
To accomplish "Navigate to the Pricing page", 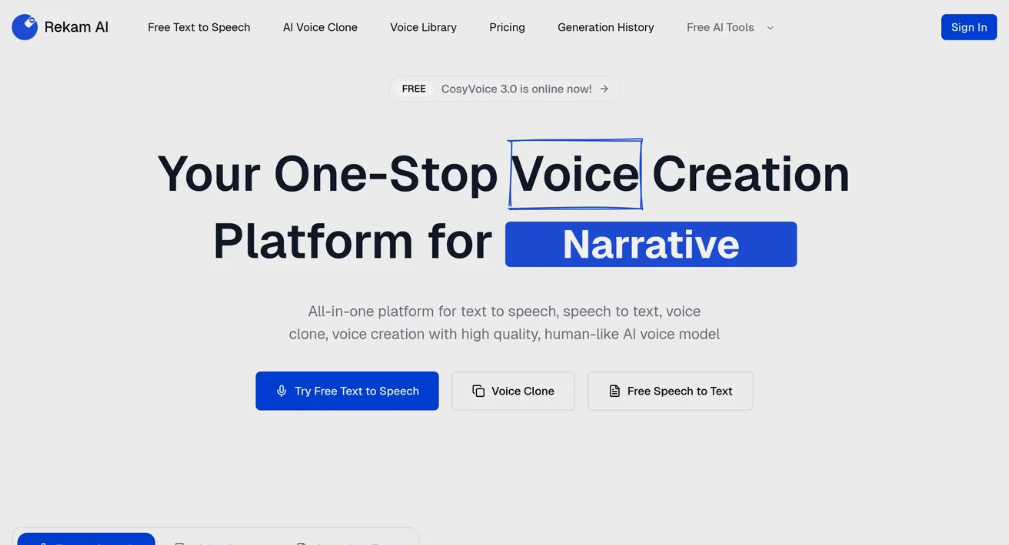I will tap(507, 28).
